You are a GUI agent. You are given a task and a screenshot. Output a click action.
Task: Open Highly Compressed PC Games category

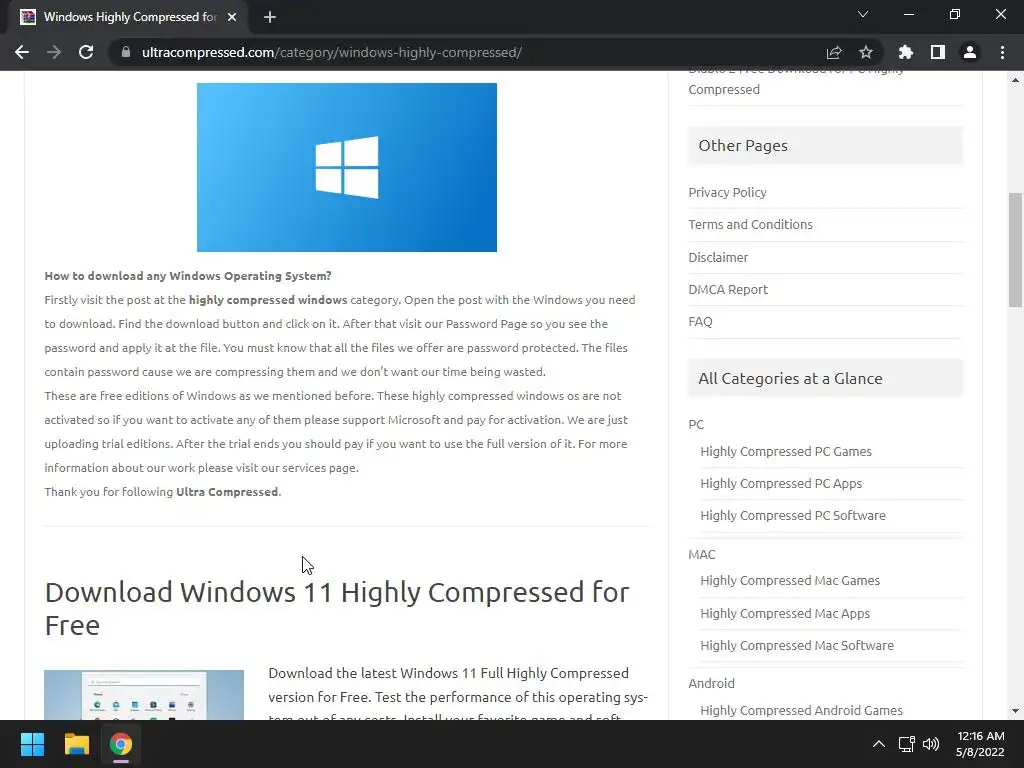point(786,451)
